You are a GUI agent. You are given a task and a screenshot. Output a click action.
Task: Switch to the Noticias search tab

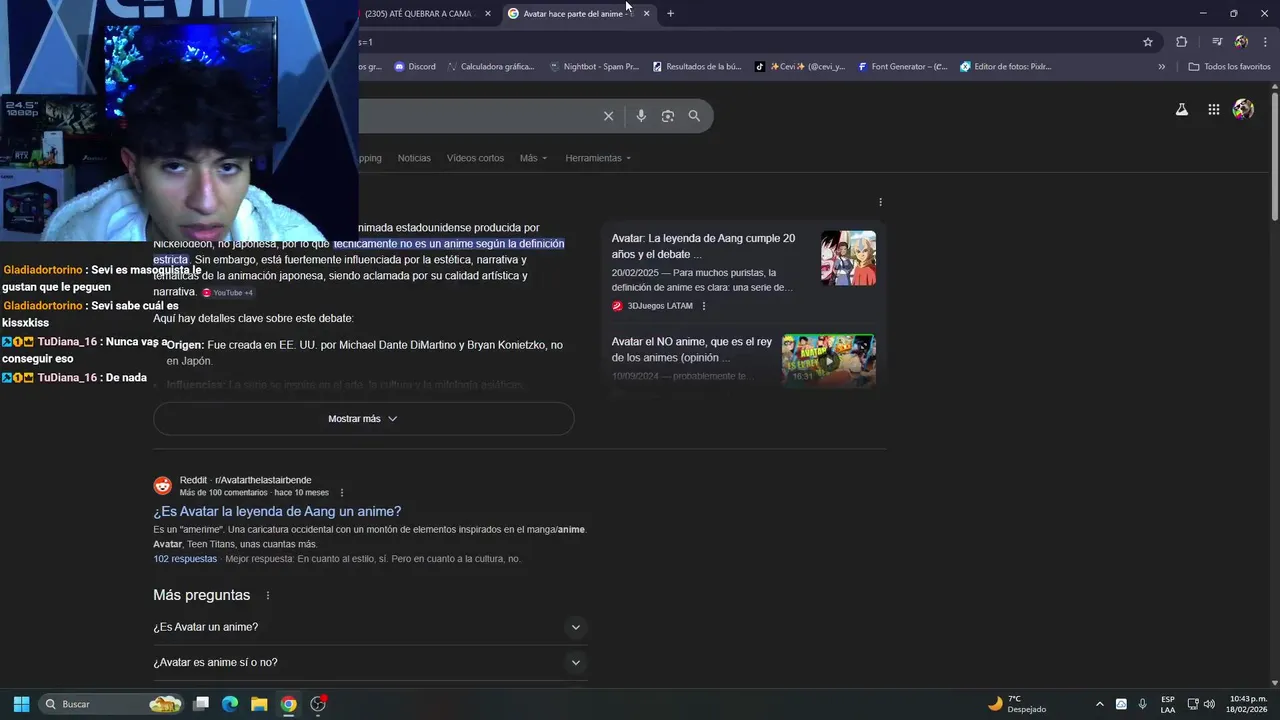tap(414, 158)
